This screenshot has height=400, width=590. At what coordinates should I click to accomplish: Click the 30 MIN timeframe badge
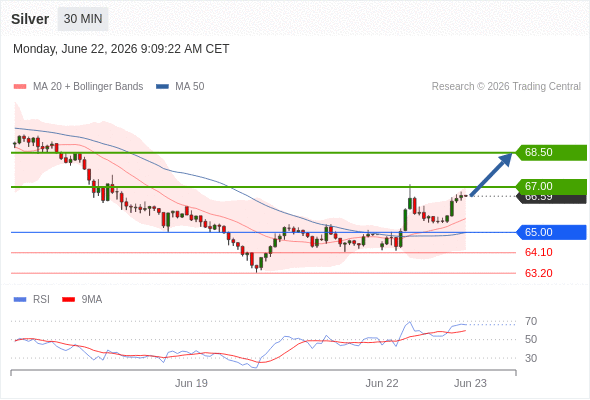(x=83, y=19)
